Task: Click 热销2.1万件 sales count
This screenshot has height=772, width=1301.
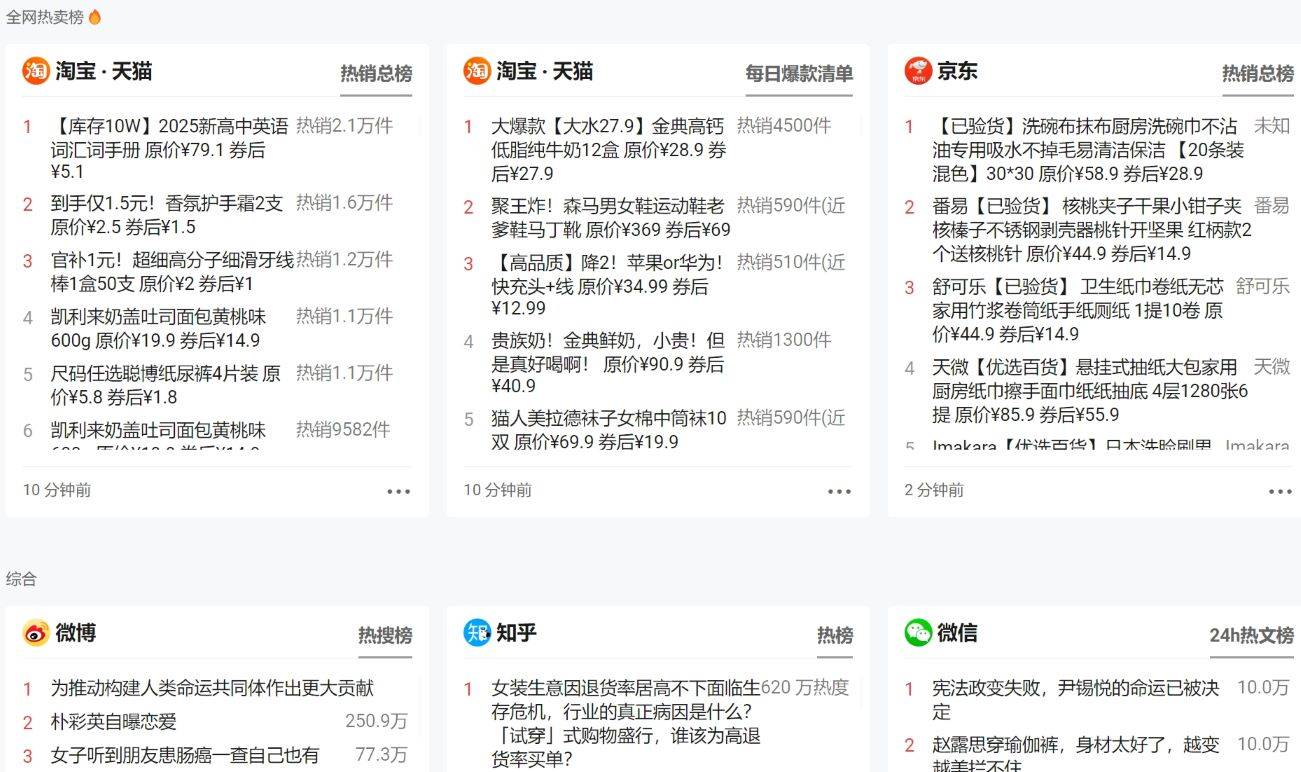Action: point(344,125)
